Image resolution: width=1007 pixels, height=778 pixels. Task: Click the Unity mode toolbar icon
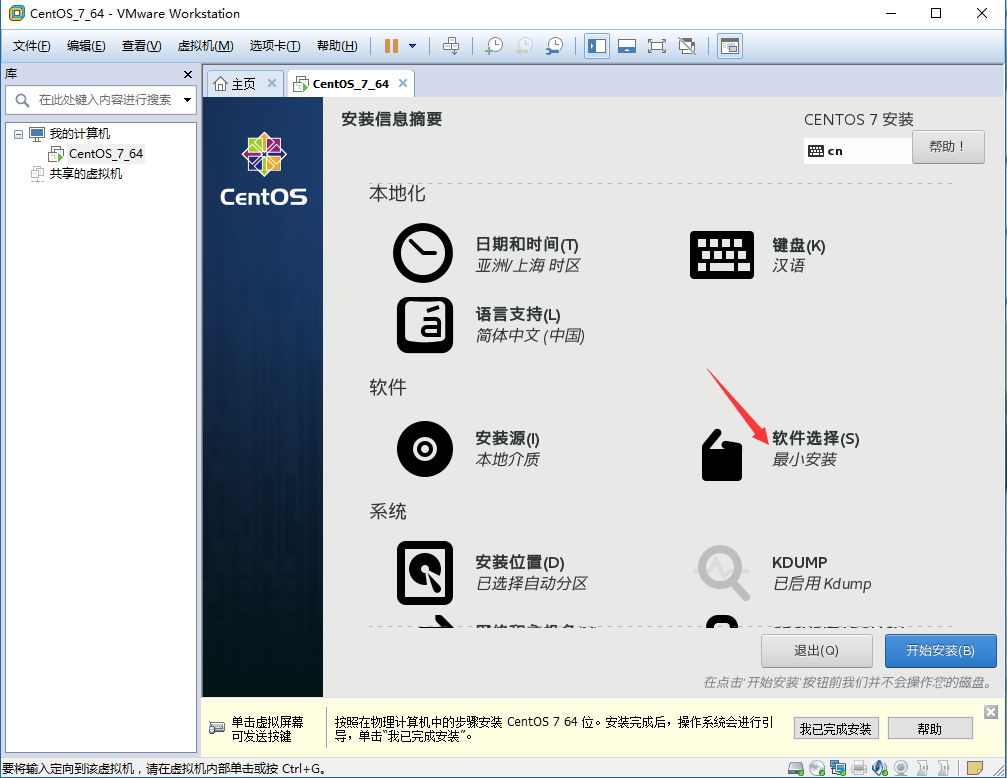point(687,46)
